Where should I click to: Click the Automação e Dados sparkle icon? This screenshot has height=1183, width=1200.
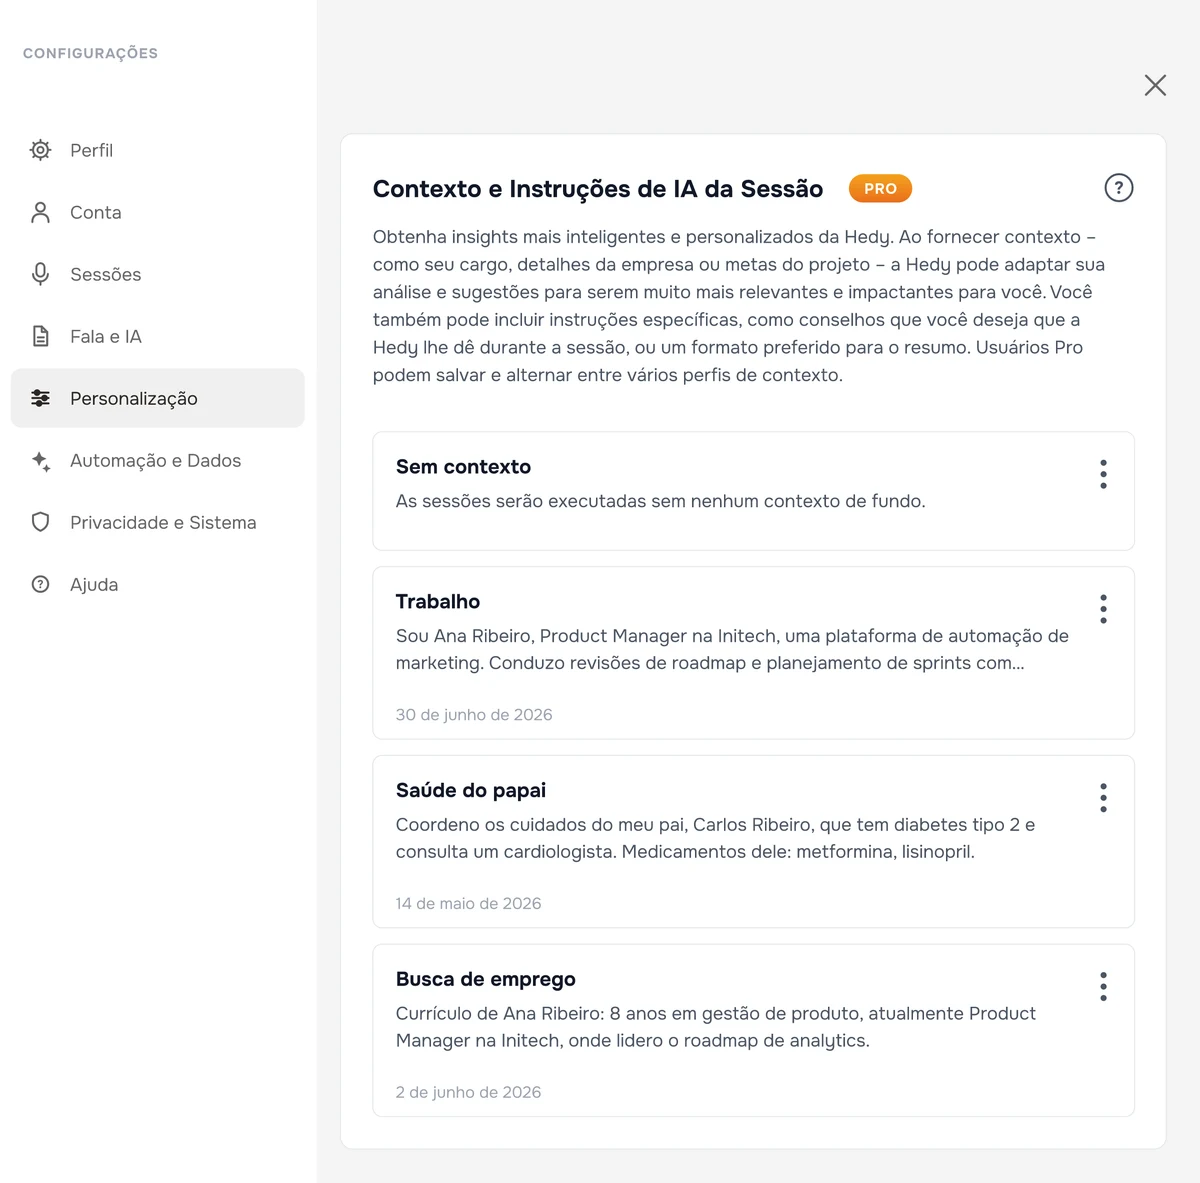pos(40,460)
